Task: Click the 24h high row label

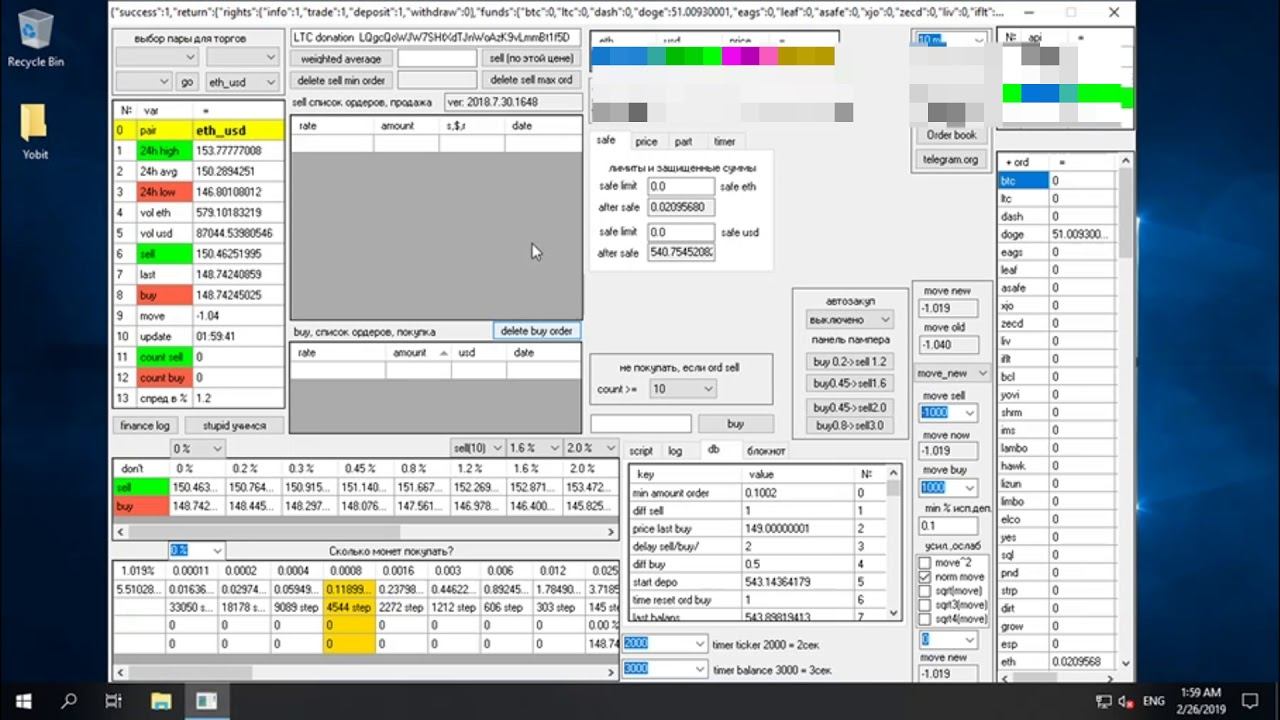Action: click(164, 151)
